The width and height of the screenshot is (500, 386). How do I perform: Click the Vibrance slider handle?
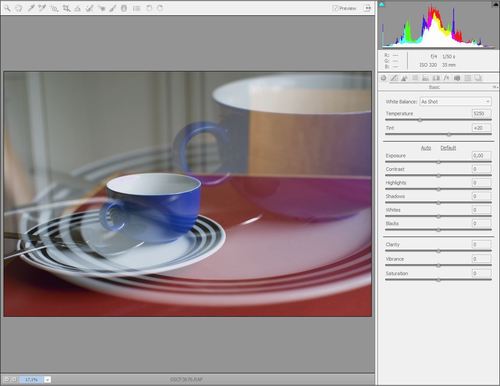(439, 266)
